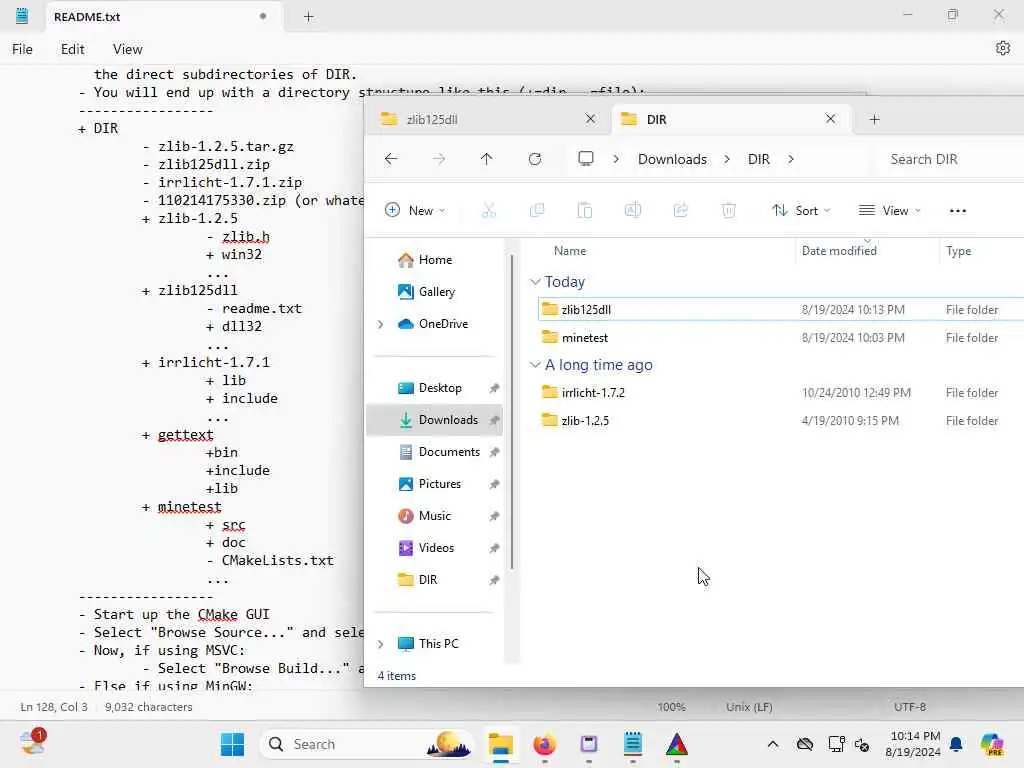Select the irrlicht-1.7.2 folder row
This screenshot has height=768, width=1024.
click(780, 392)
